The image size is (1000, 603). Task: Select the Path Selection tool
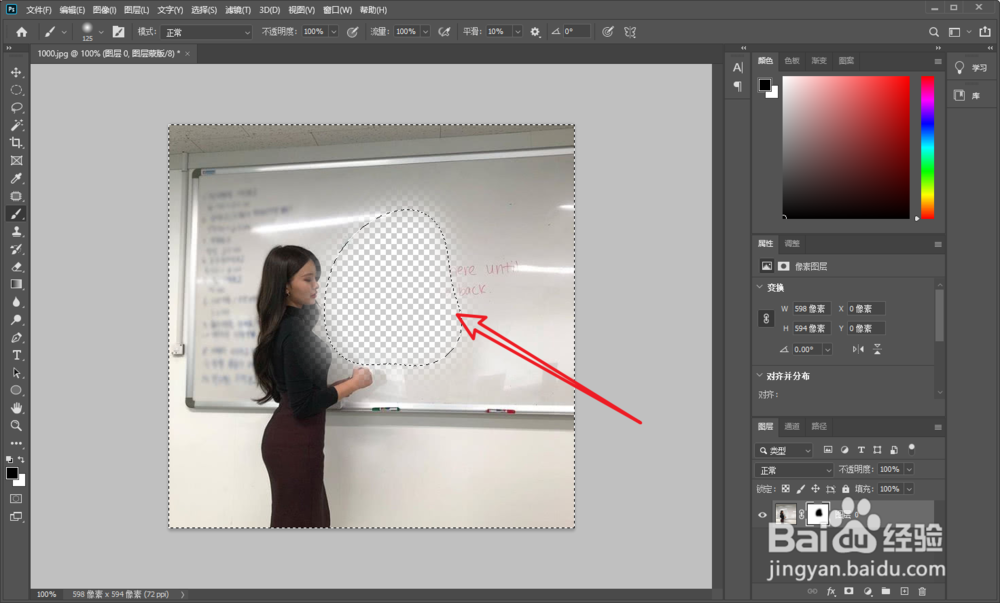pyautogui.click(x=17, y=373)
